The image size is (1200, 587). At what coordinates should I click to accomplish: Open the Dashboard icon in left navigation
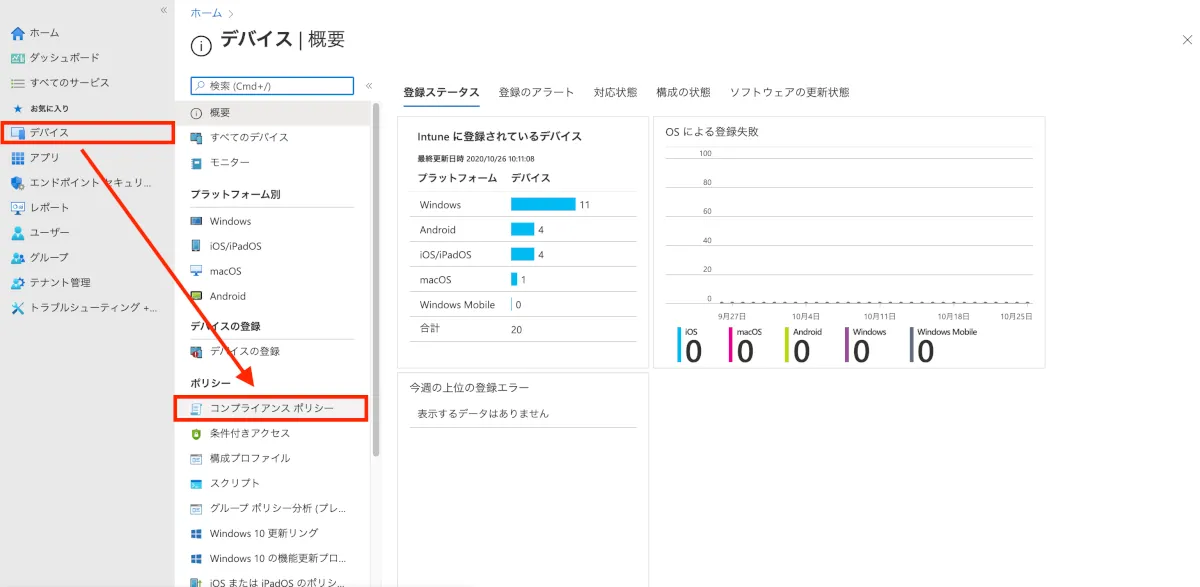17,58
